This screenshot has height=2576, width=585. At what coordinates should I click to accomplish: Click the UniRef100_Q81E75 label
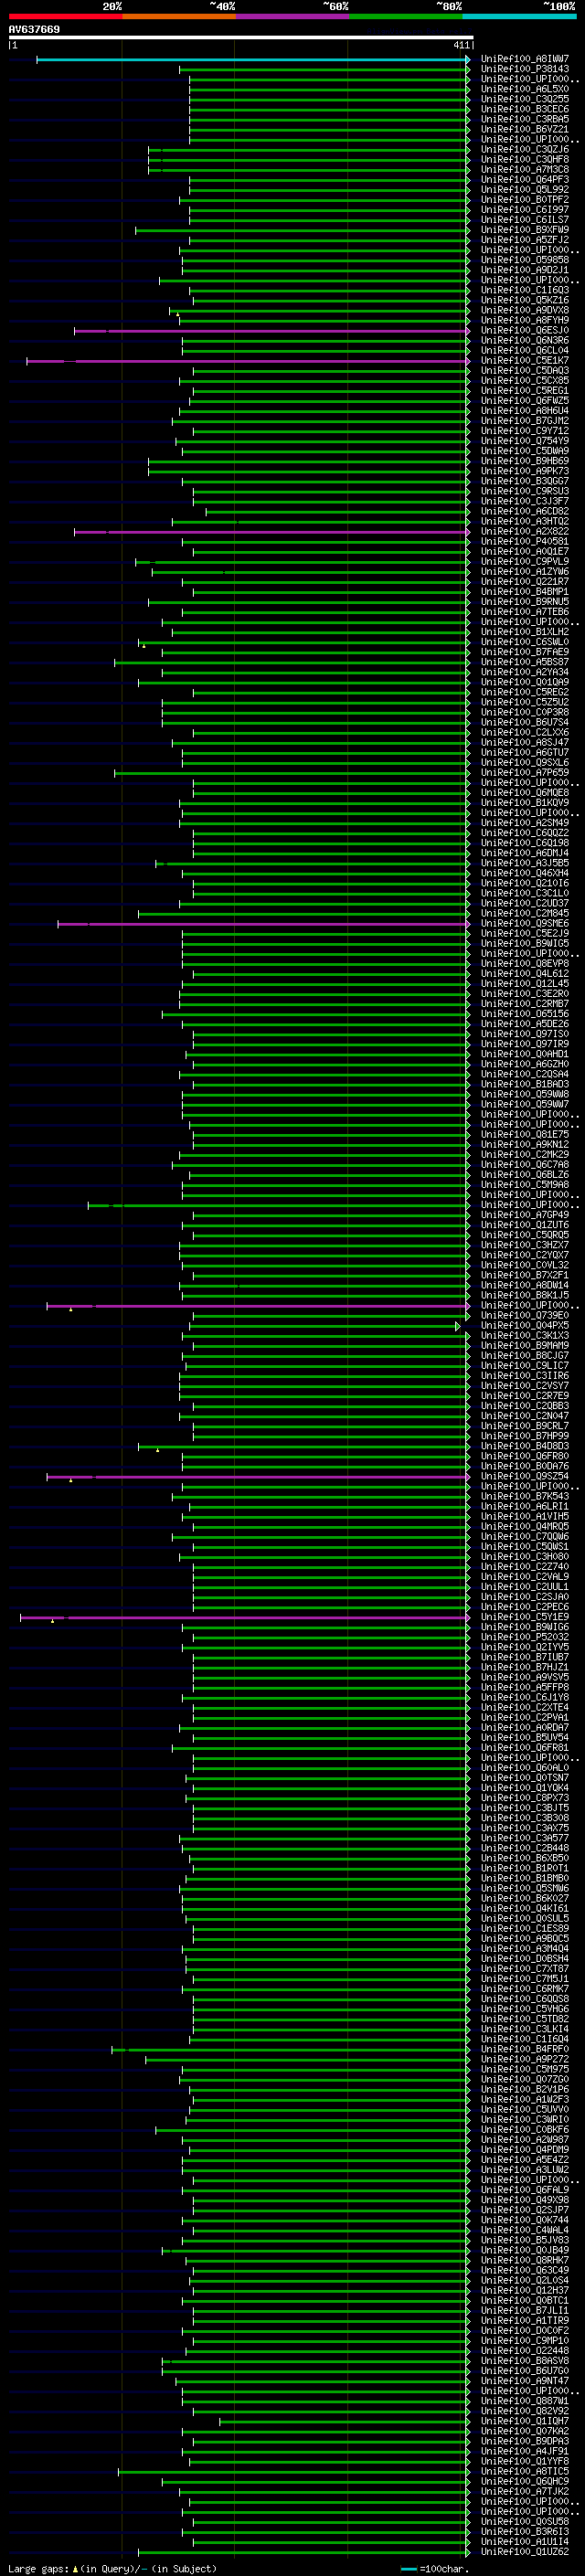525,1135
